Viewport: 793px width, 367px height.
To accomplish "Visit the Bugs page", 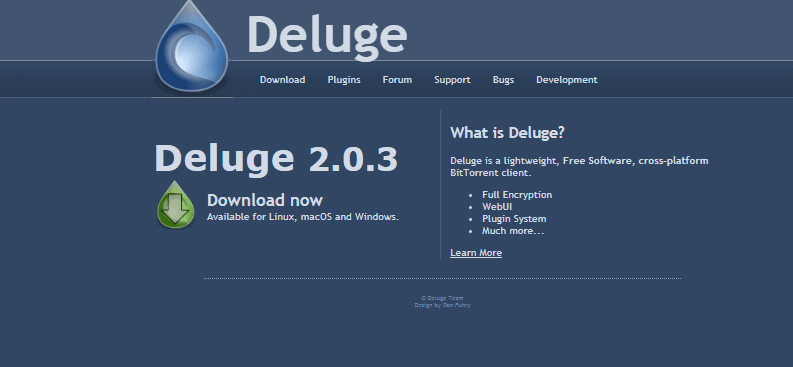I will tap(503, 80).
